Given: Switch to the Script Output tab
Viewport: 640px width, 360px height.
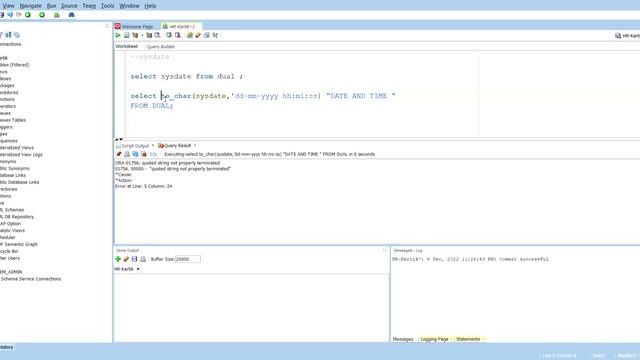Looking at the screenshot, I should pyautogui.click(x=134, y=146).
